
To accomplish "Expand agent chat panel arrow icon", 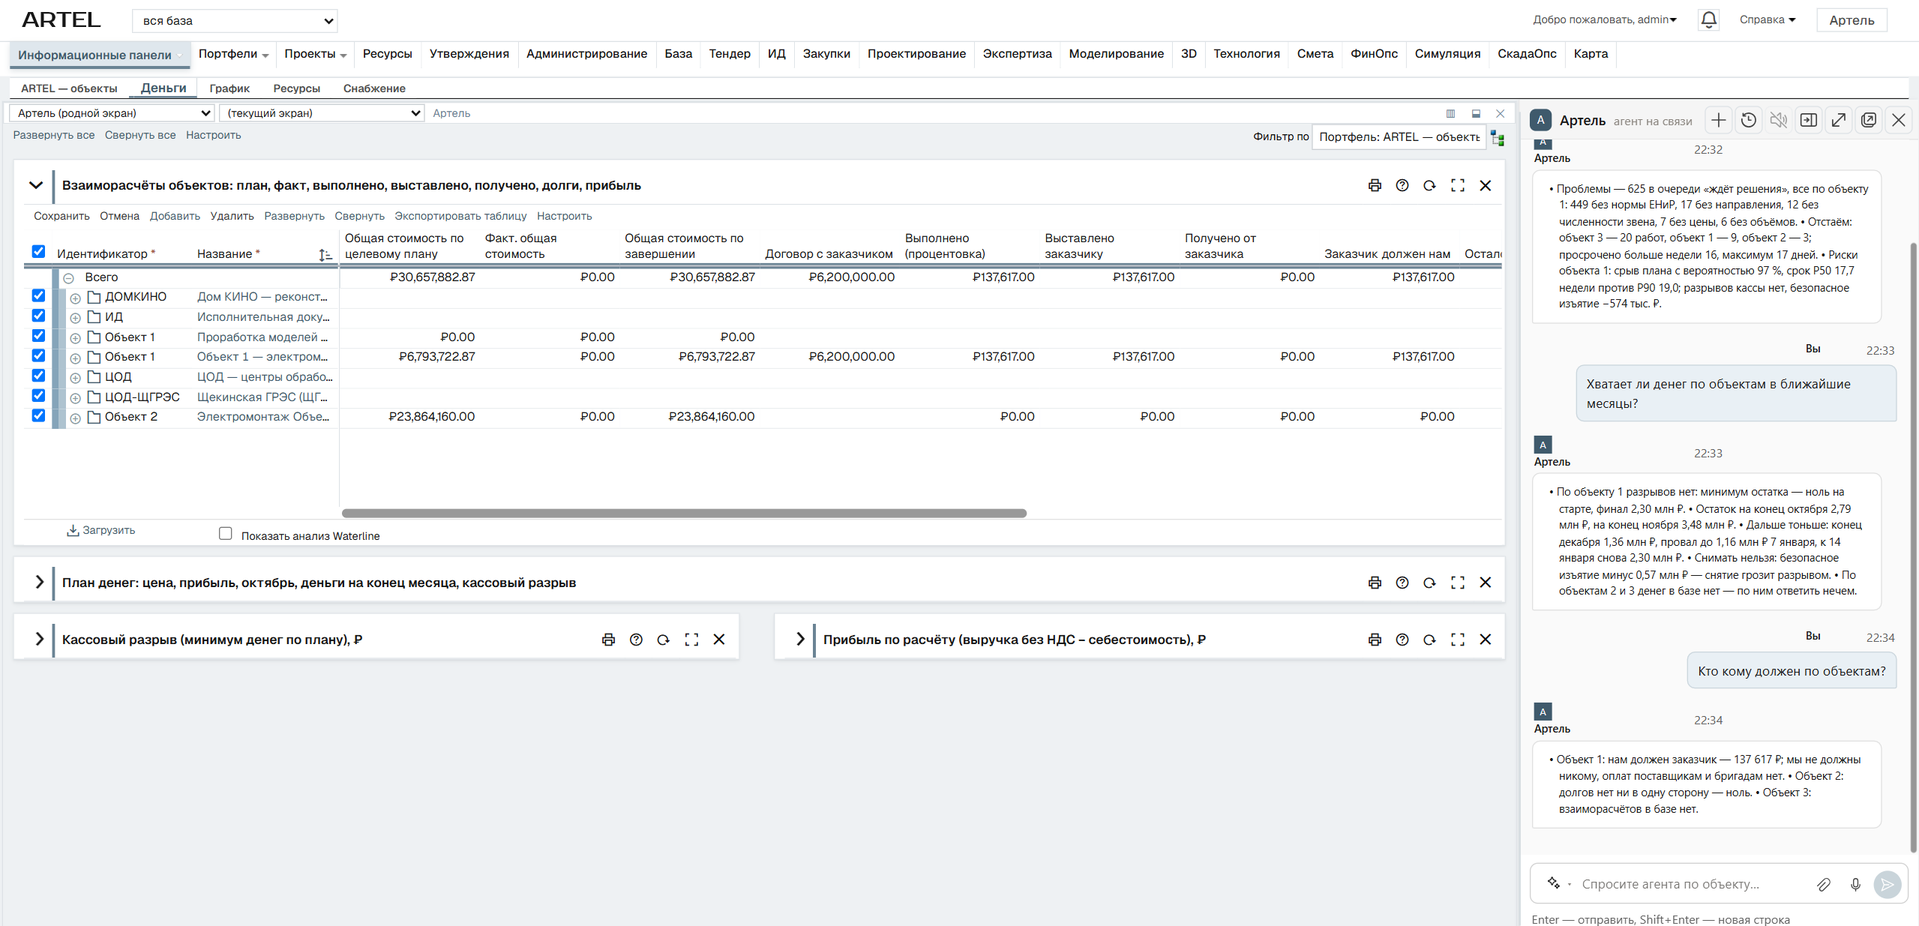I will [1838, 120].
